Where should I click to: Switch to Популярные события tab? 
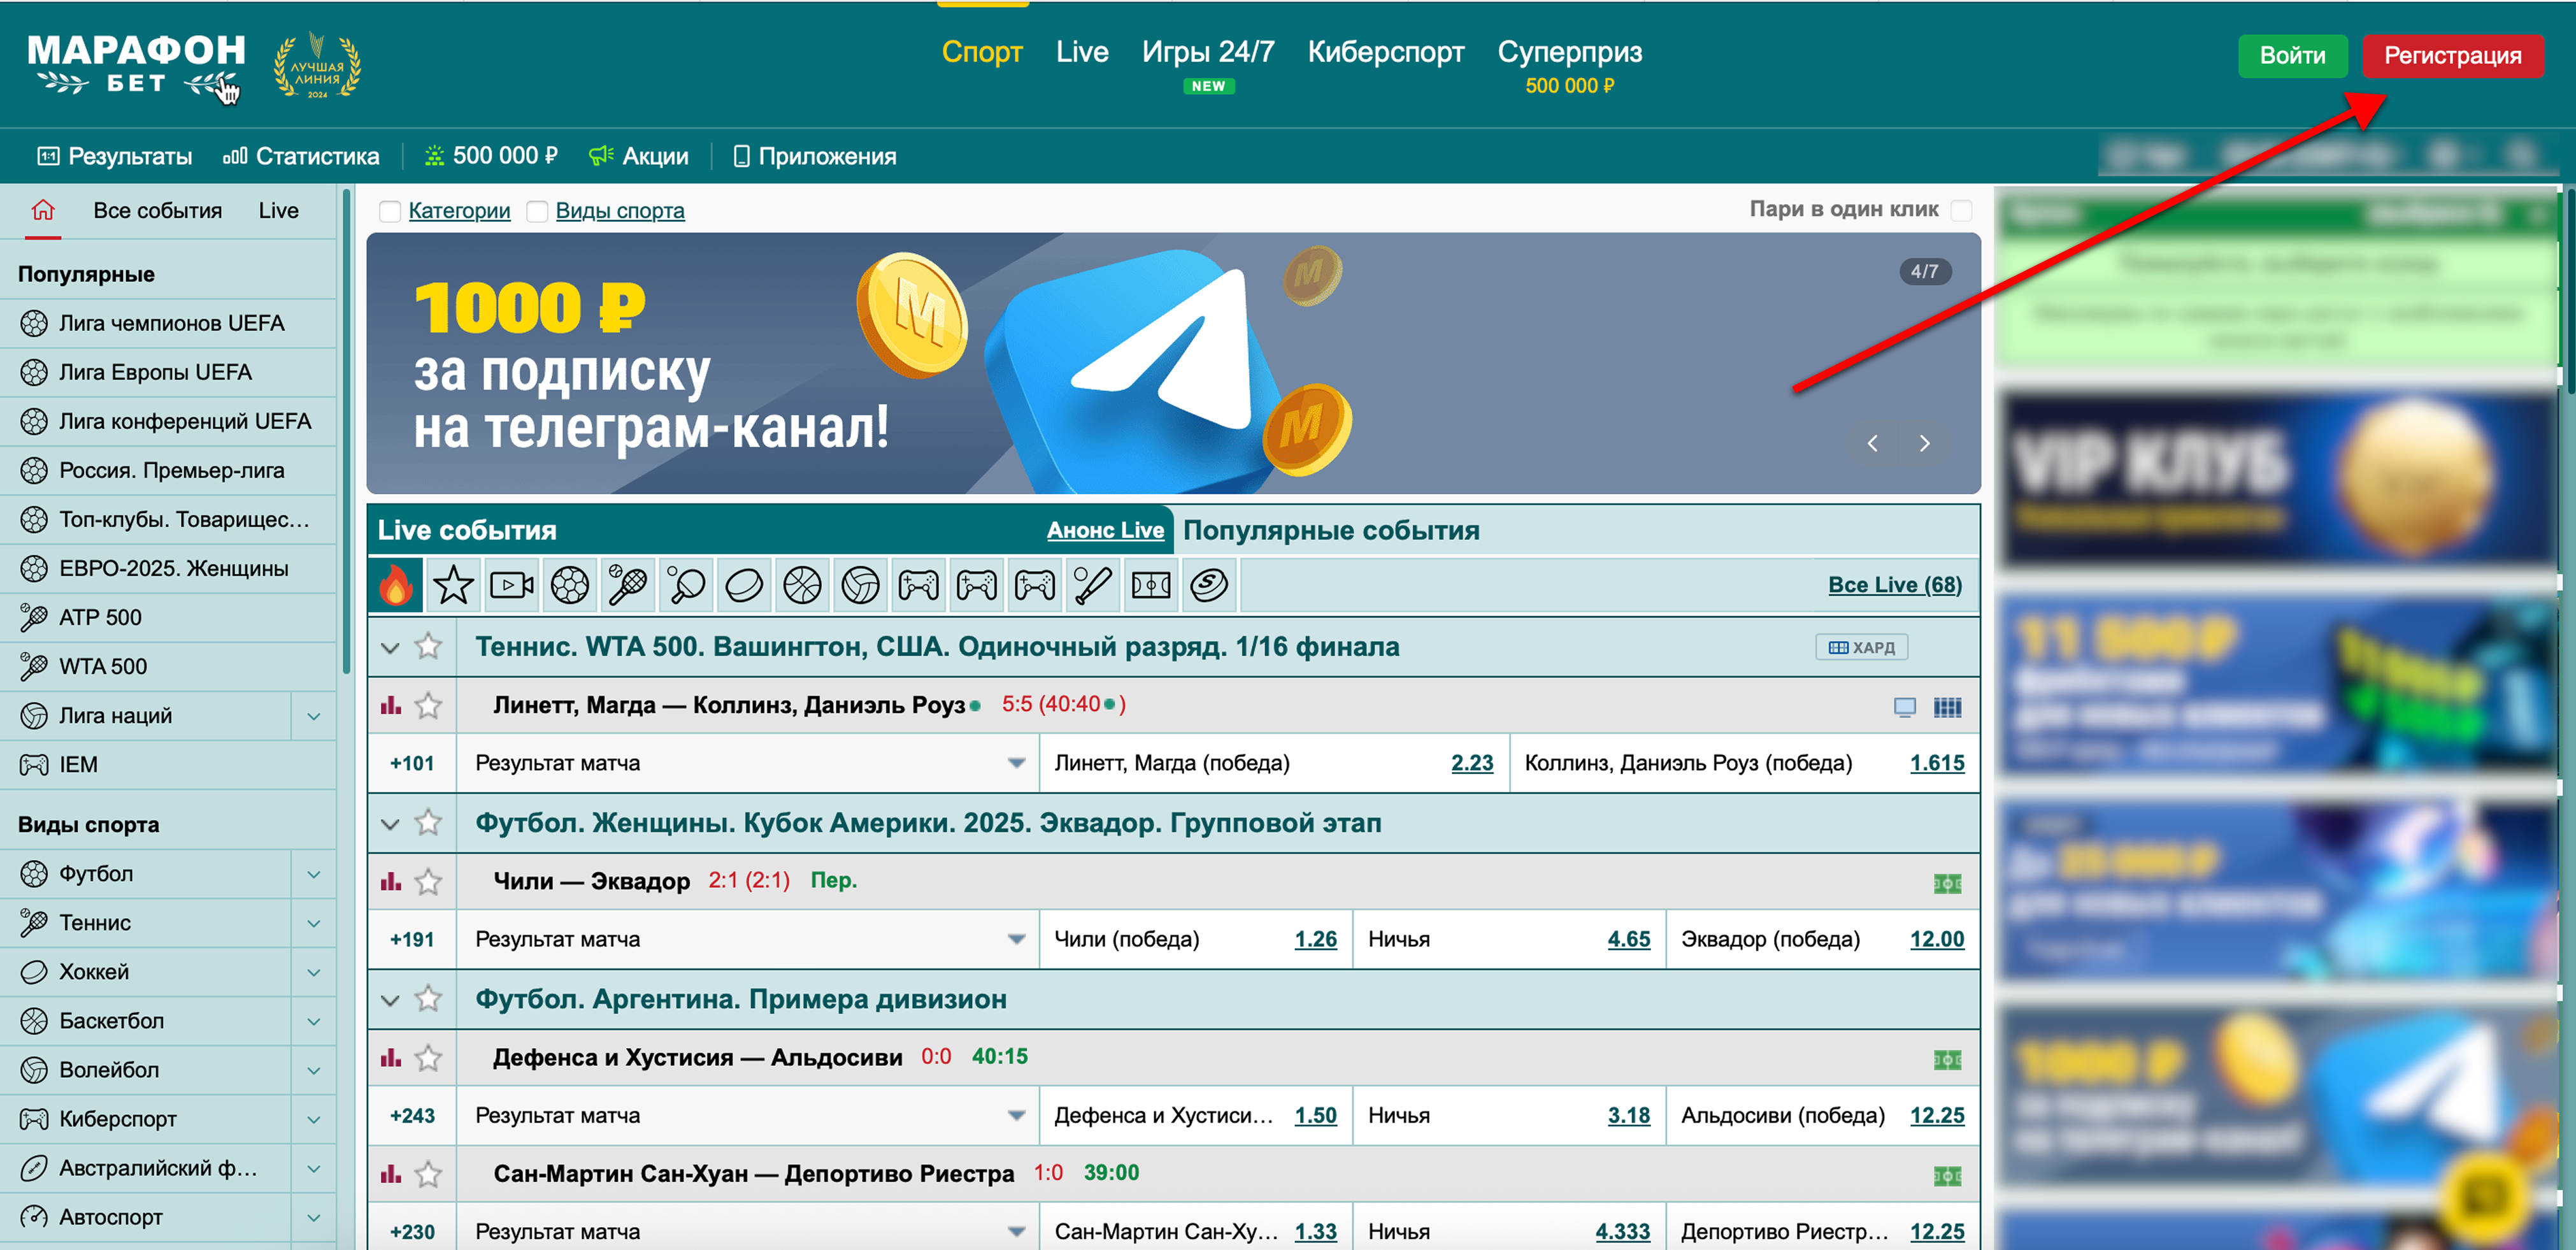point(1331,530)
